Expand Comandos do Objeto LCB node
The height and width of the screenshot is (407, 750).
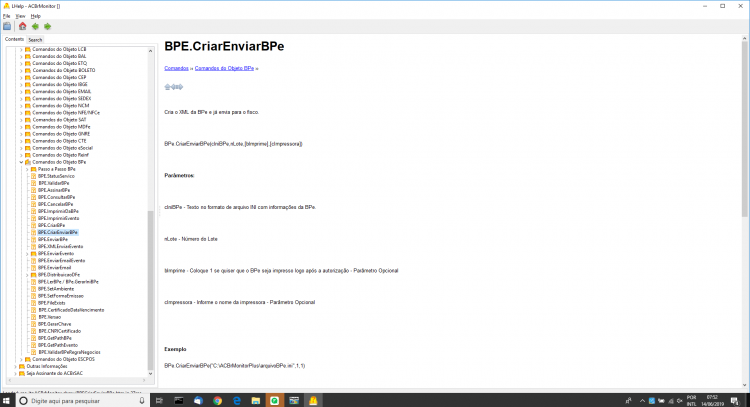pyautogui.click(x=21, y=49)
